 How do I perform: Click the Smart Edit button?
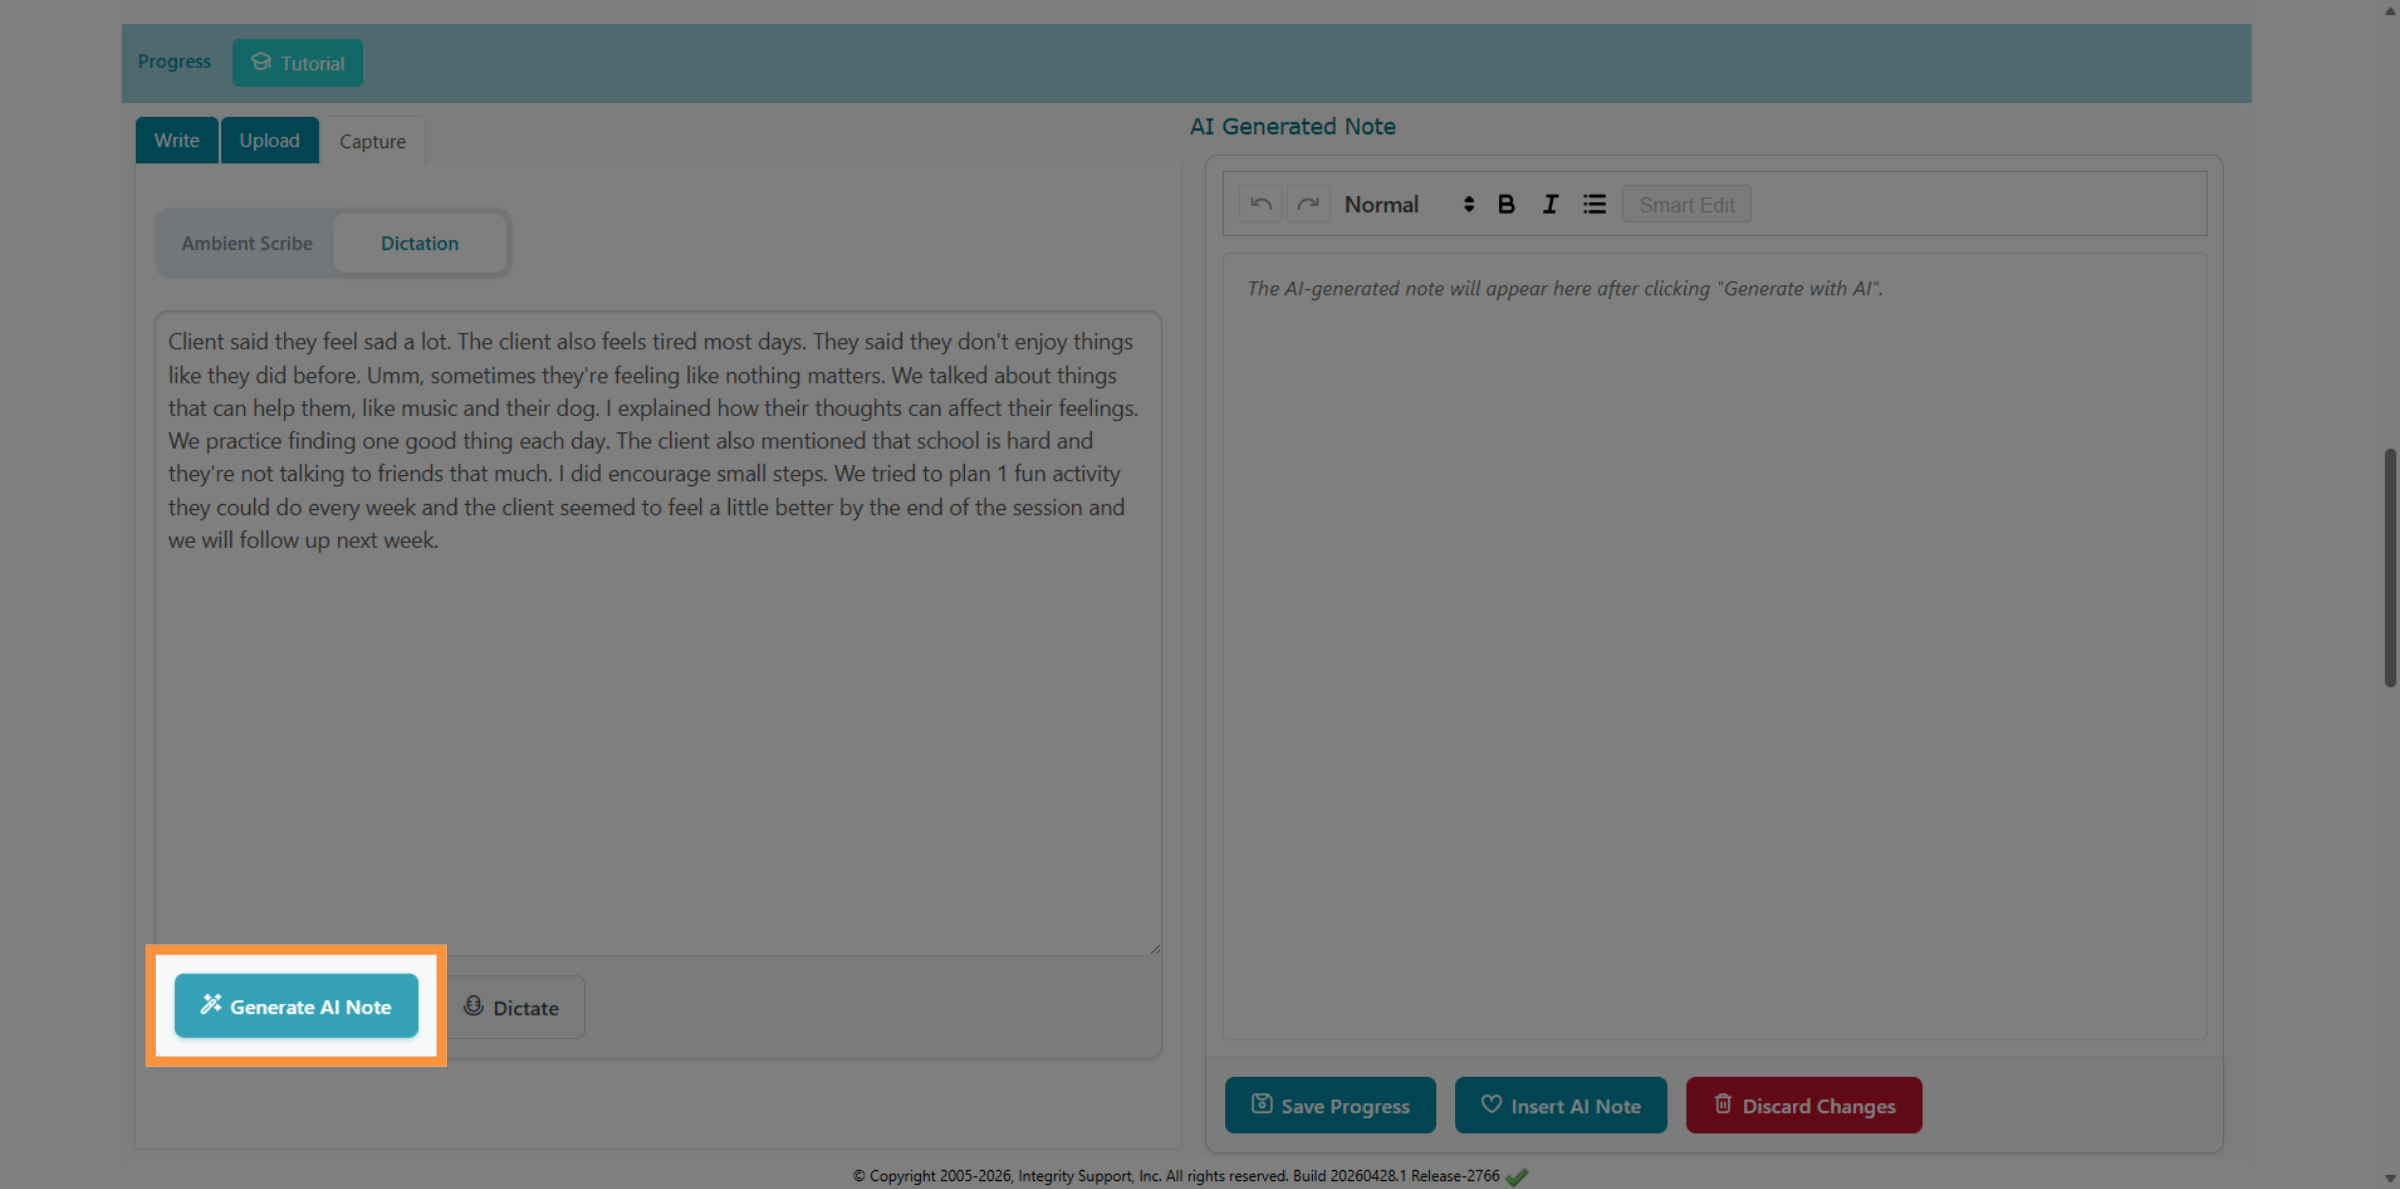coord(1686,204)
